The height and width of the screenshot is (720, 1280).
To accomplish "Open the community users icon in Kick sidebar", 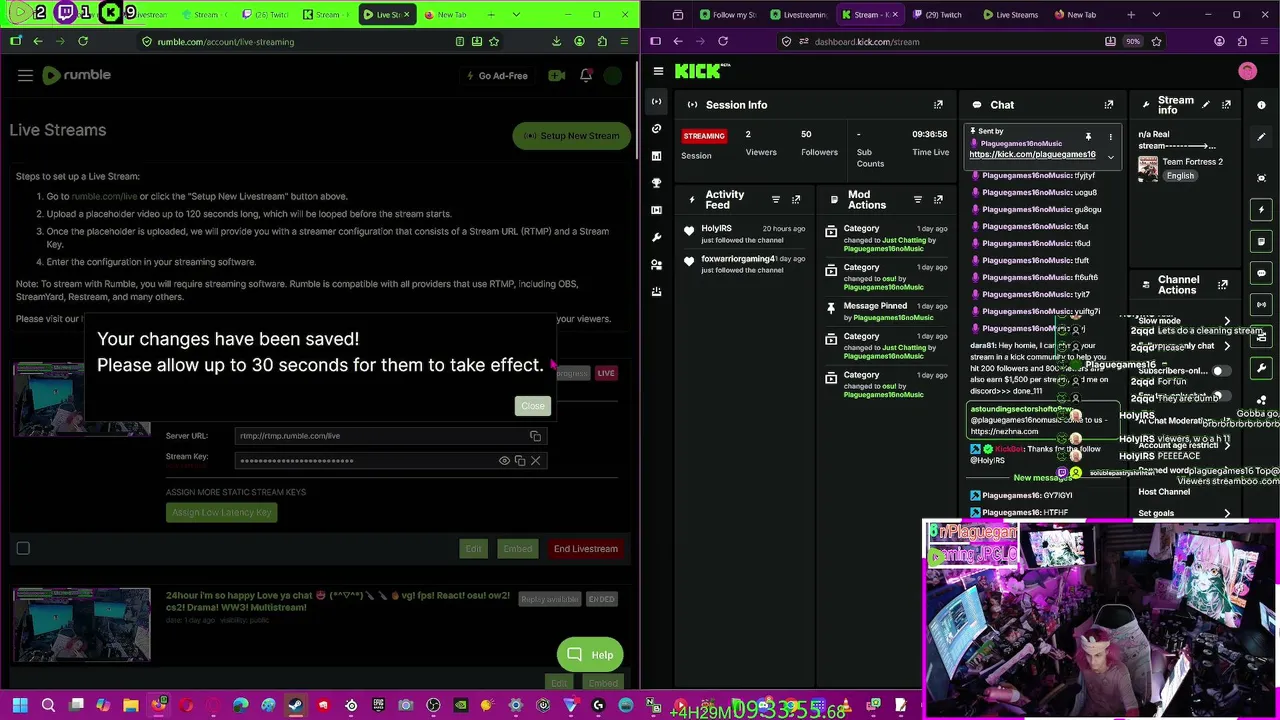I will (x=656, y=264).
